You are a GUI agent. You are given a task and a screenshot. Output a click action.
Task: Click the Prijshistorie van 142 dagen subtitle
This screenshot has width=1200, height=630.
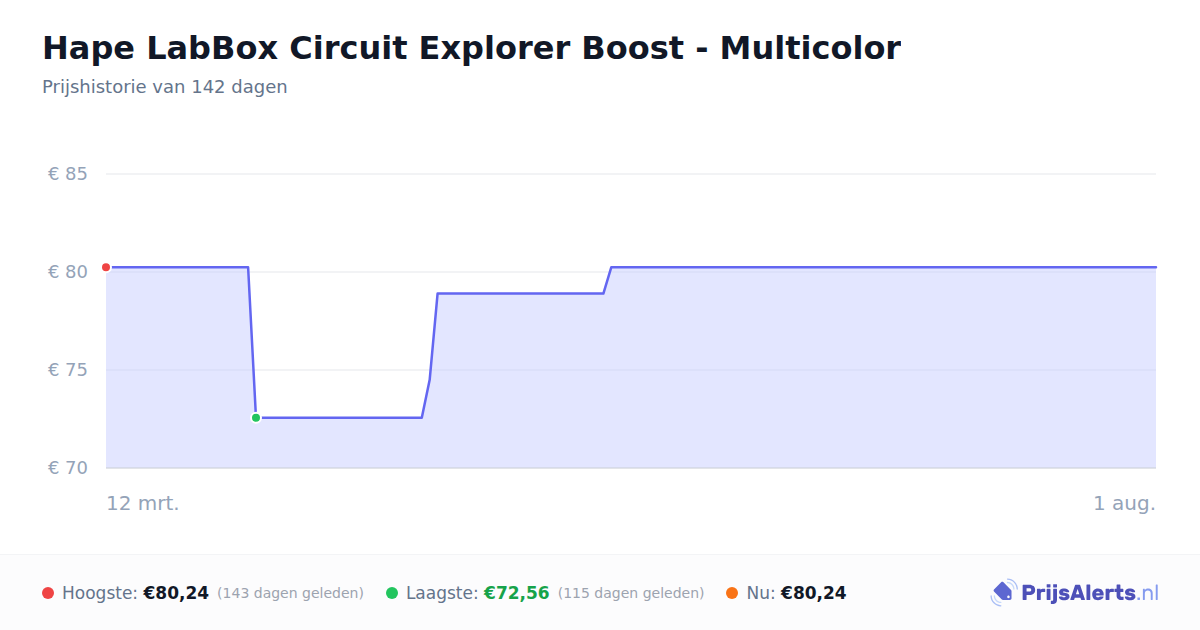click(165, 87)
